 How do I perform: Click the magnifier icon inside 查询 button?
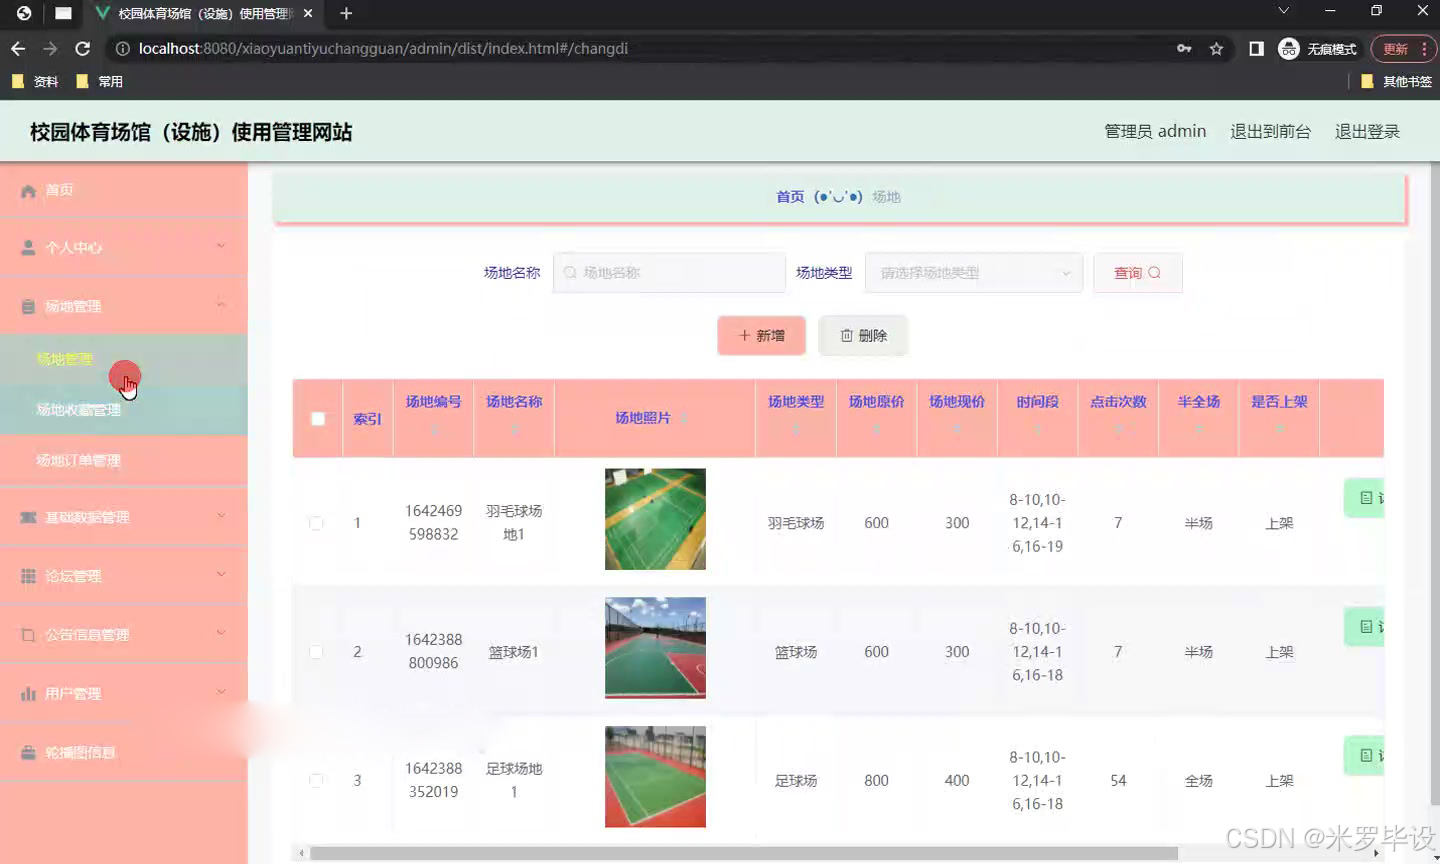click(1152, 272)
